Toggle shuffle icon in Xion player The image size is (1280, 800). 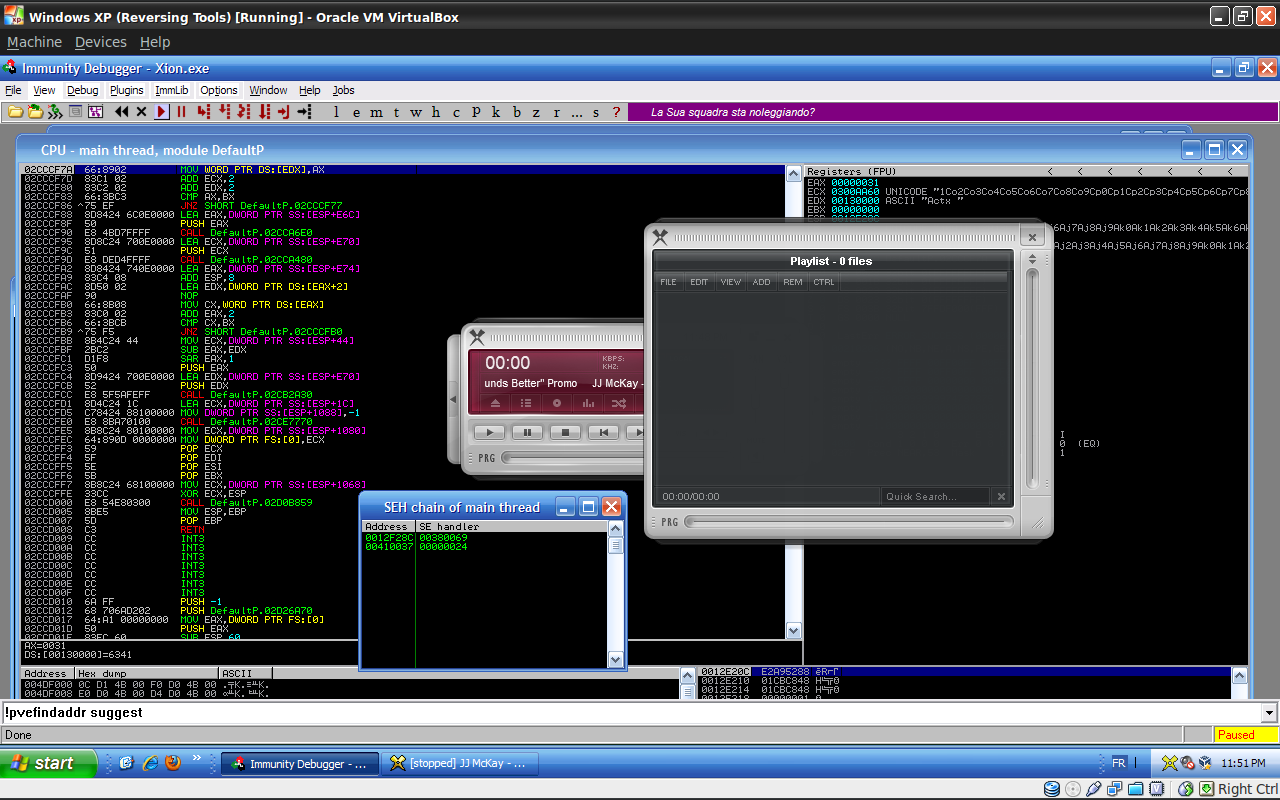click(x=619, y=403)
